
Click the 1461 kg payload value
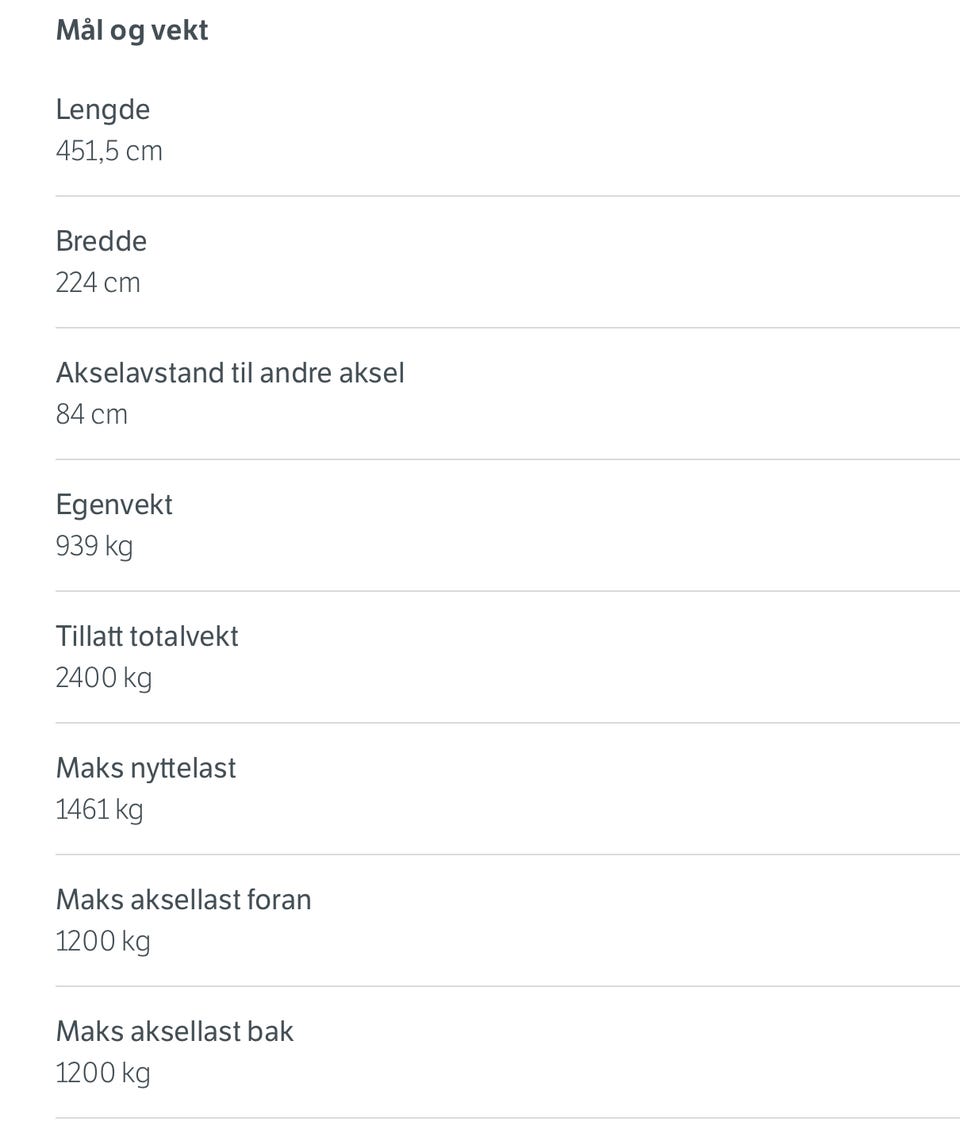point(100,810)
